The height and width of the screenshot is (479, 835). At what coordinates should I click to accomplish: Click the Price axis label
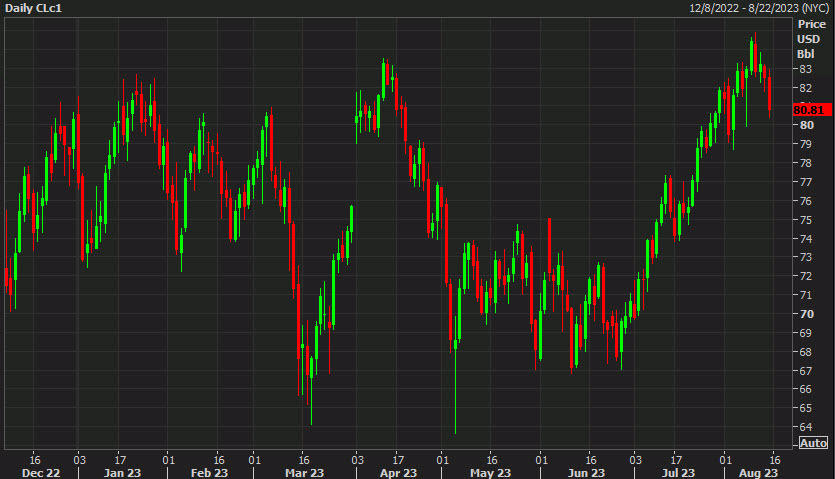click(x=812, y=24)
